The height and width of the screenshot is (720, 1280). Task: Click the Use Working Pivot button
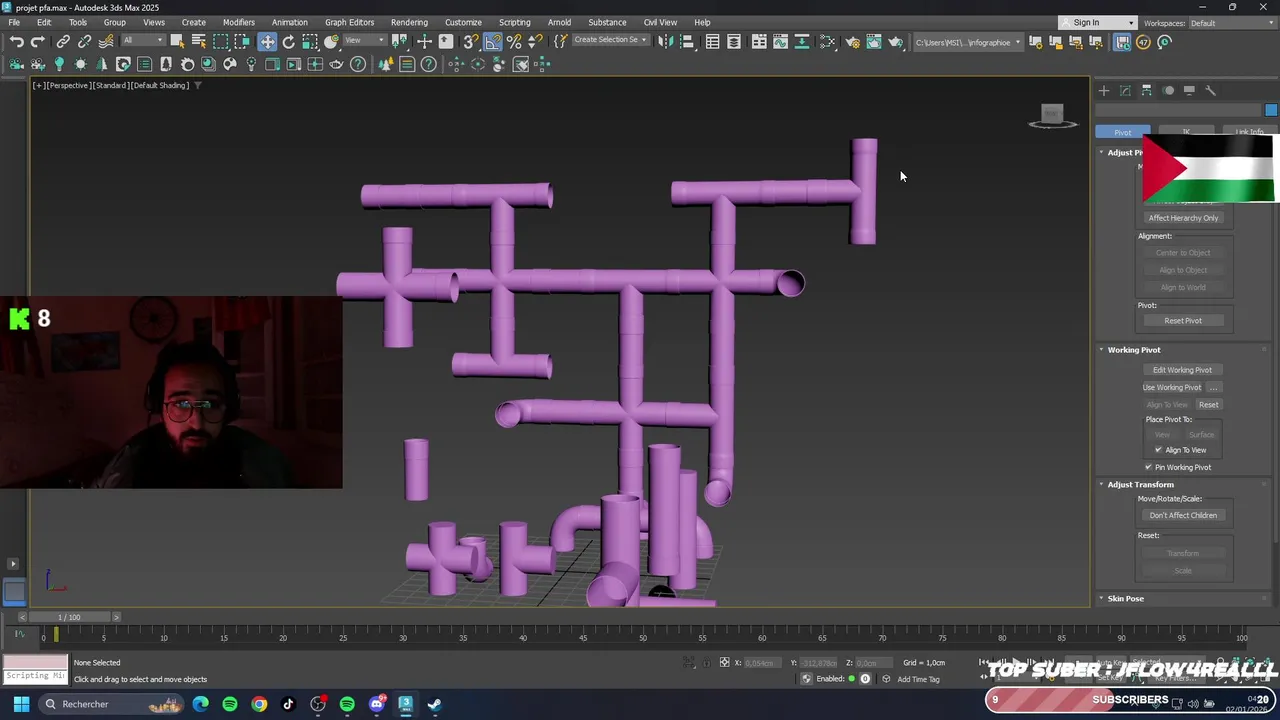pyautogui.click(x=1172, y=388)
